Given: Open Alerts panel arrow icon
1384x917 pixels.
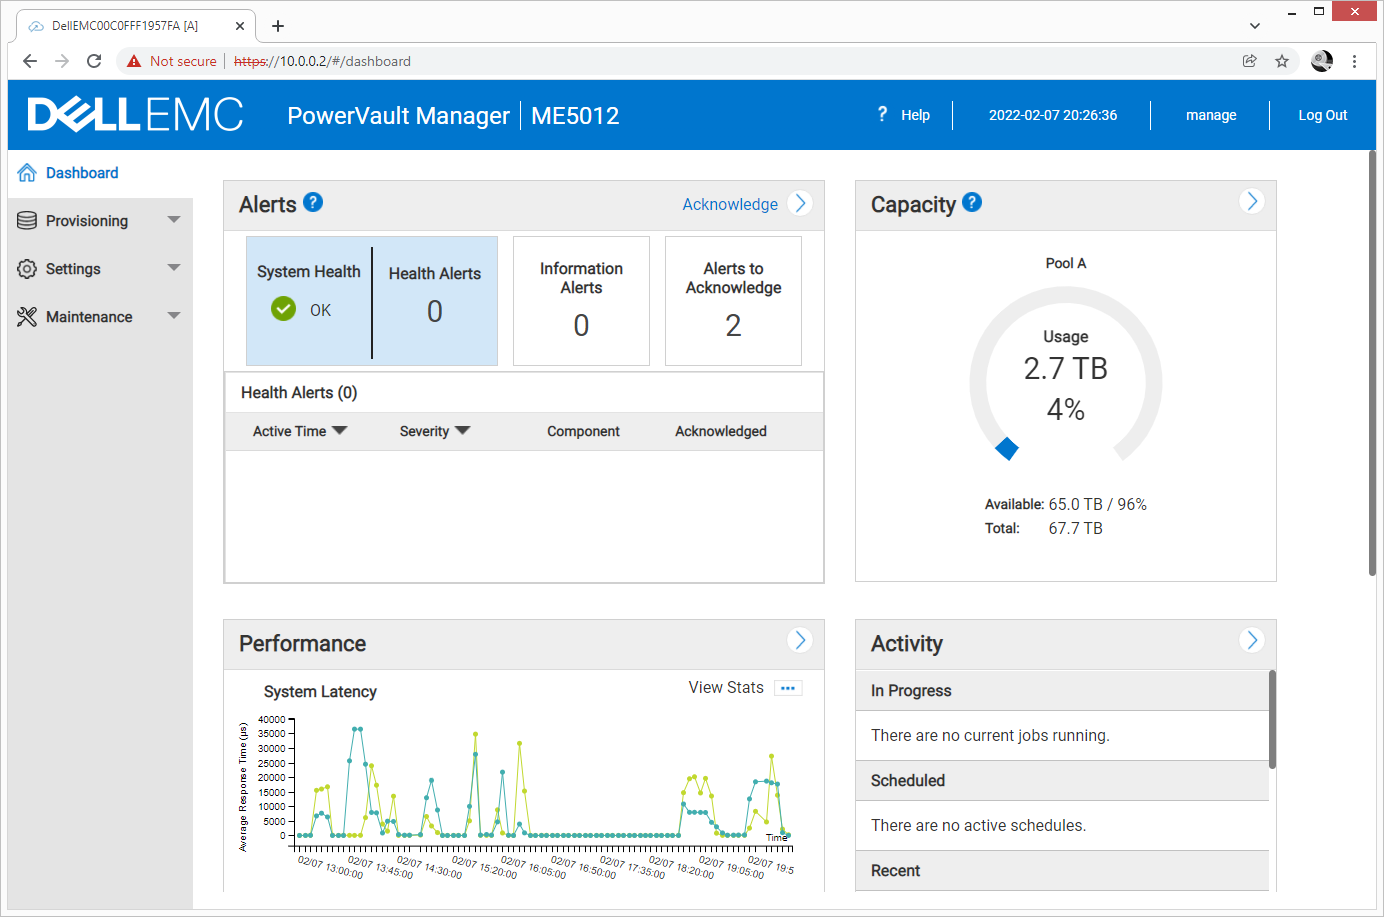Looking at the screenshot, I should click(799, 203).
